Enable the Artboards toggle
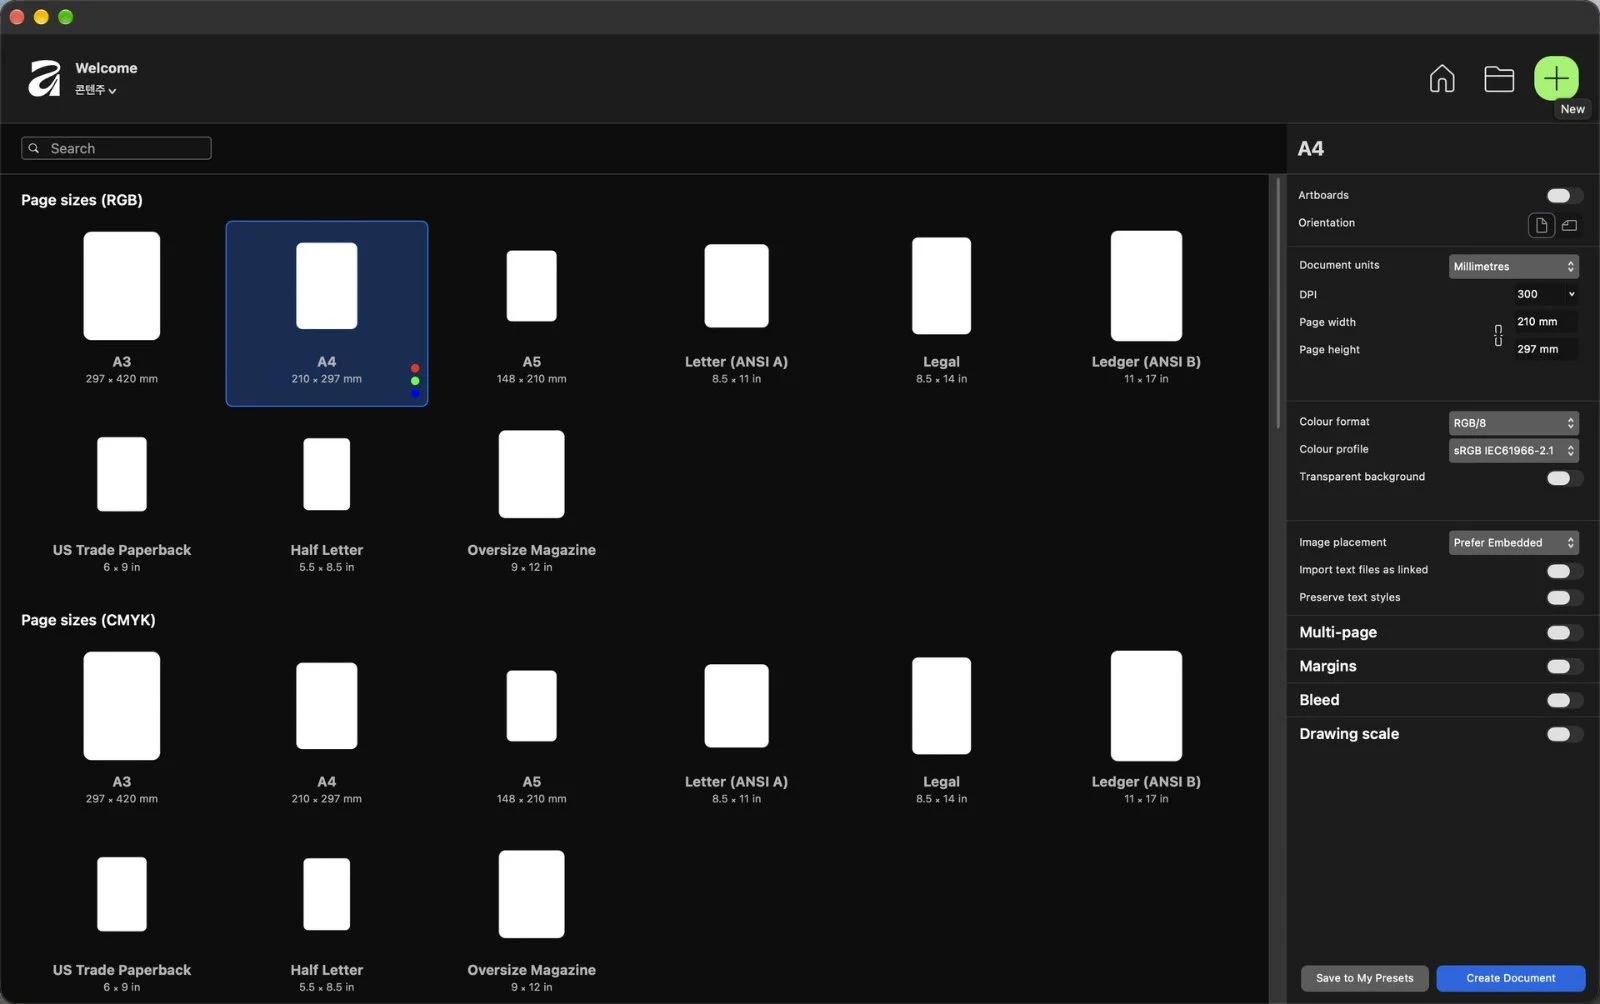The image size is (1600, 1004). 1564,196
